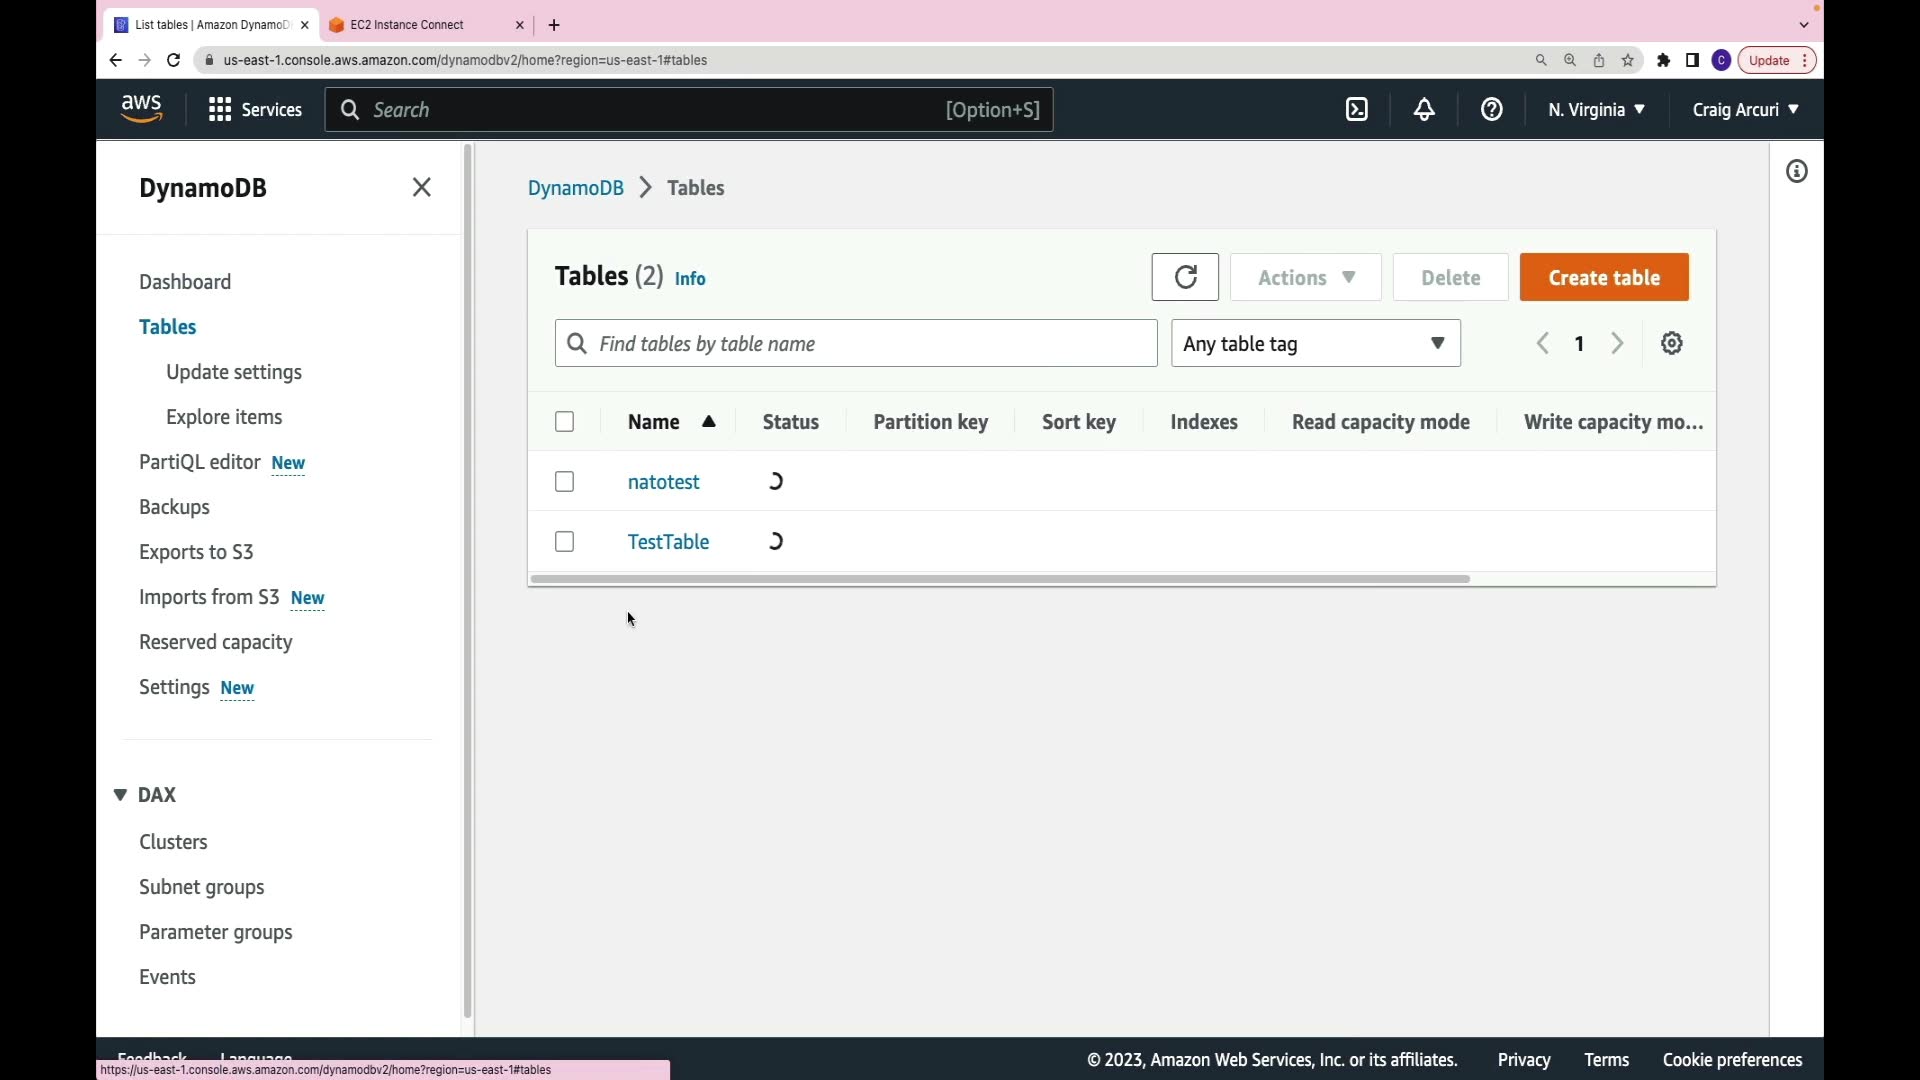The image size is (1920, 1080).
Task: Open the natotest table link
Action: (x=663, y=482)
